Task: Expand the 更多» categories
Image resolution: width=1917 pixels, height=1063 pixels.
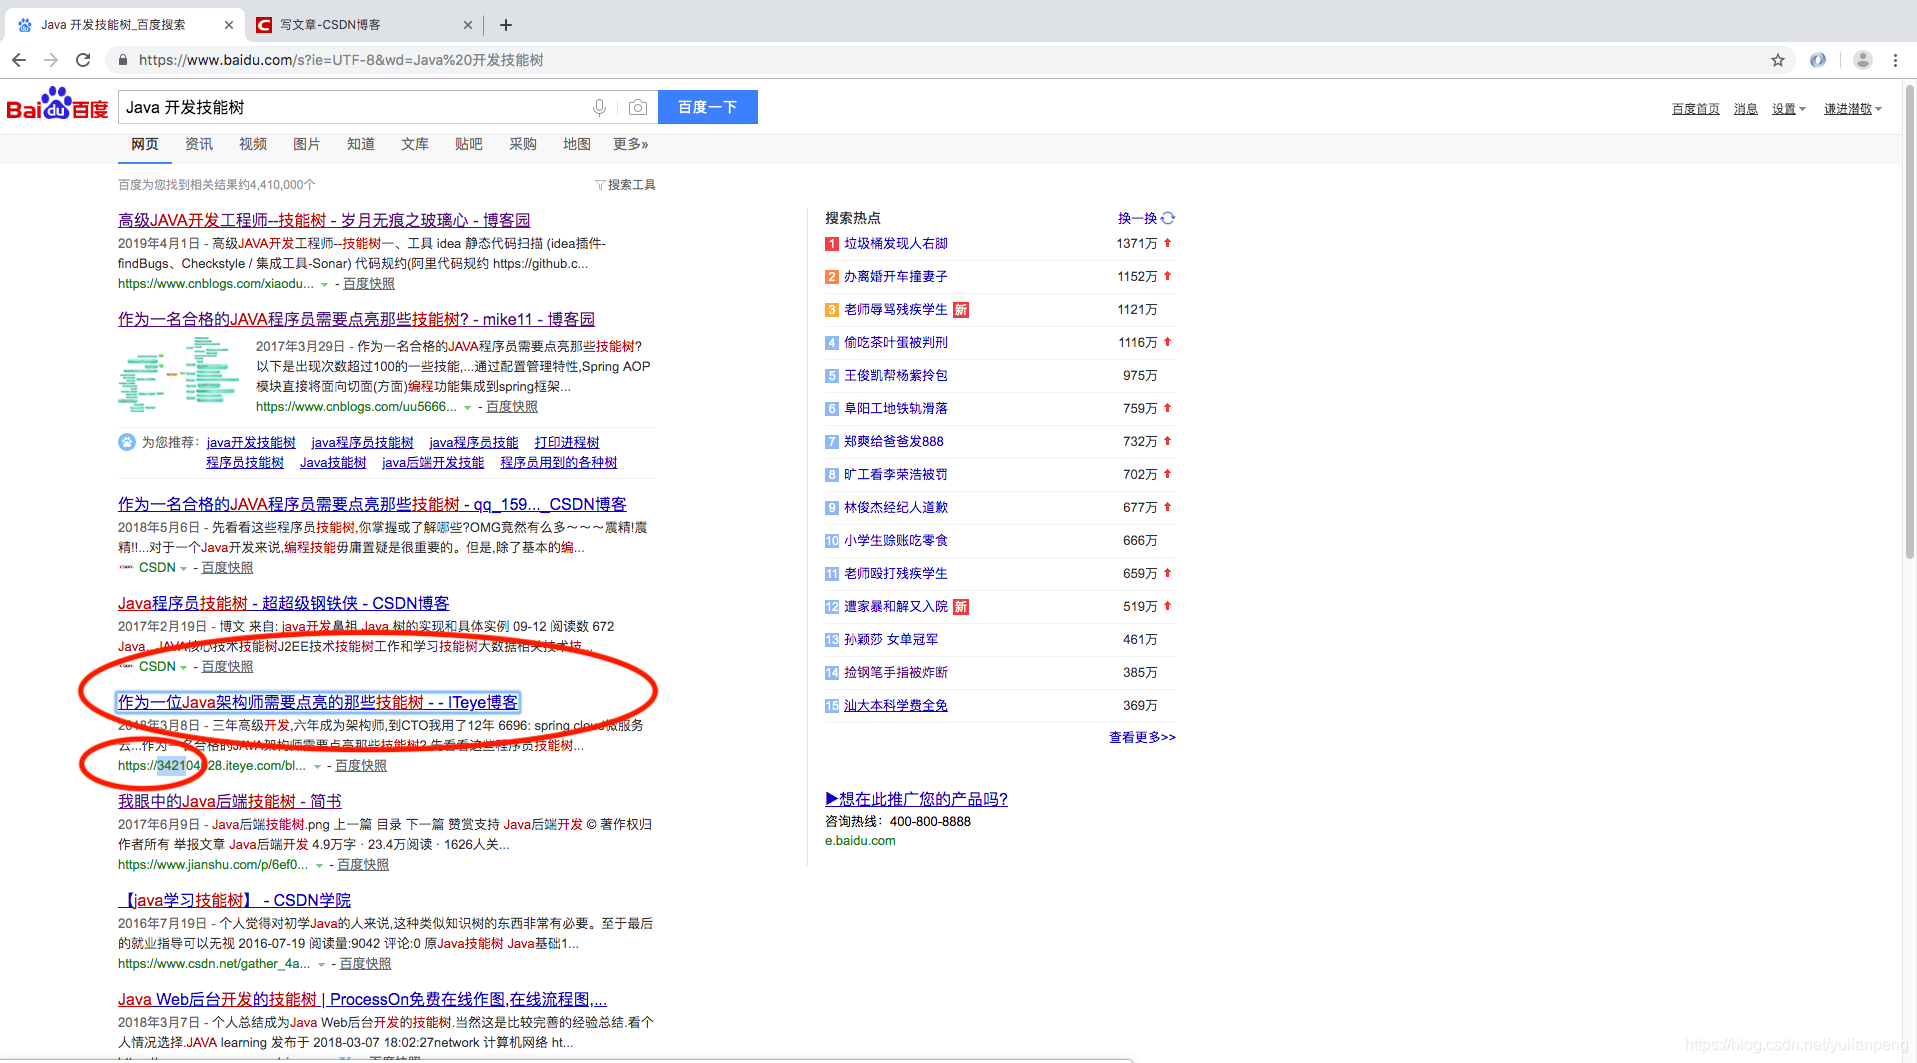Action: 631,145
